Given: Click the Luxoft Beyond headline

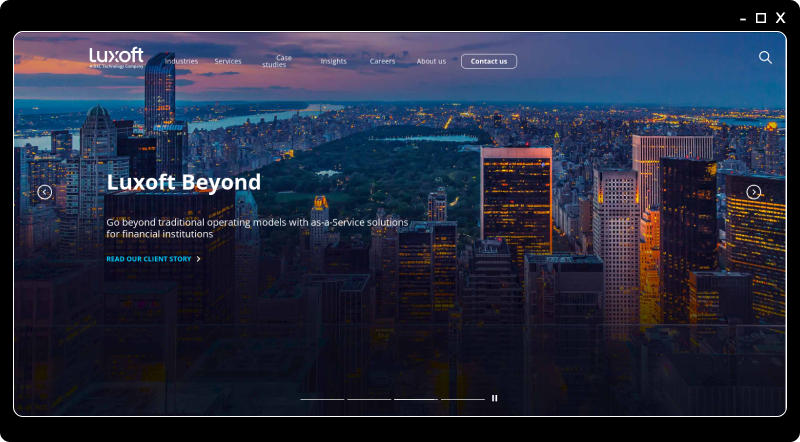Looking at the screenshot, I should (183, 182).
